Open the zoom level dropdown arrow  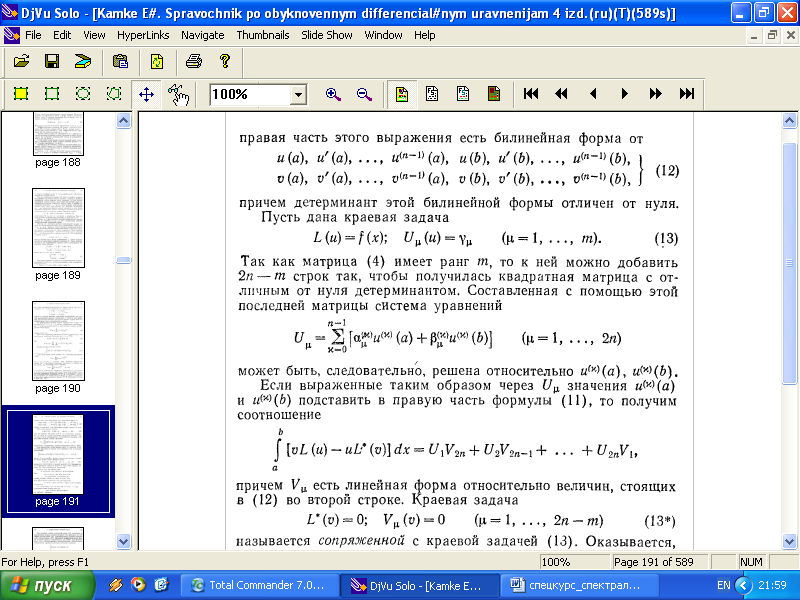[298, 95]
